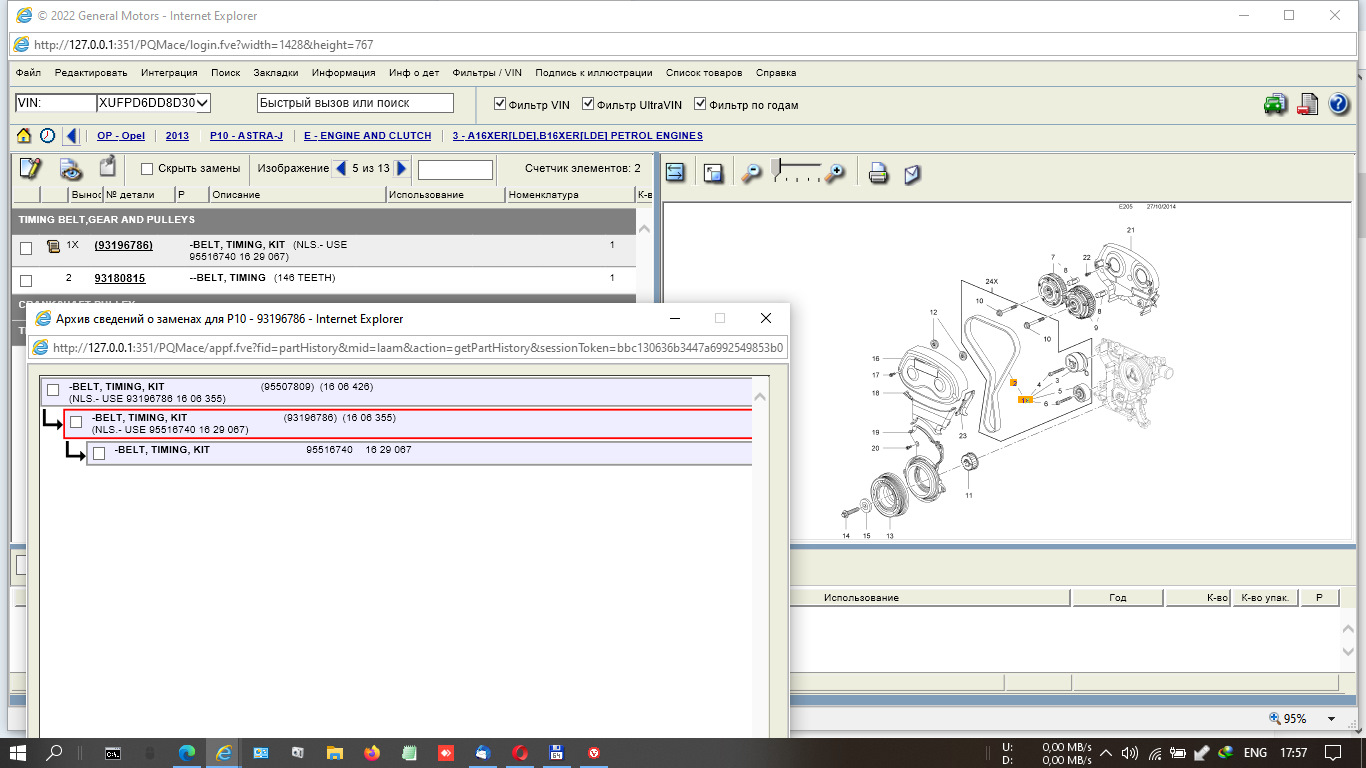The height and width of the screenshot is (768, 1366).
Task: Open the Закладки menu
Action: (275, 73)
